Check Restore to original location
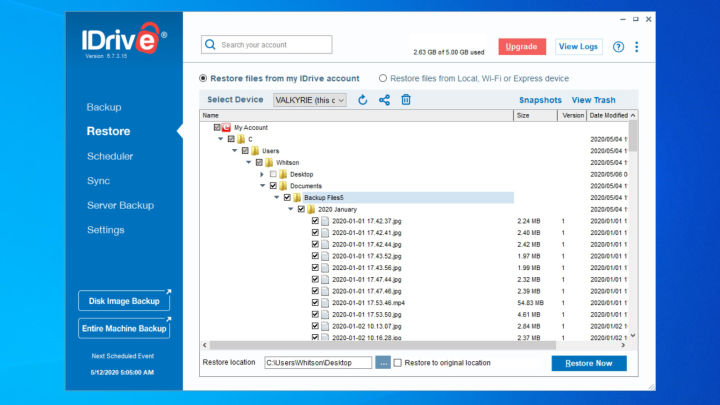 [398, 362]
